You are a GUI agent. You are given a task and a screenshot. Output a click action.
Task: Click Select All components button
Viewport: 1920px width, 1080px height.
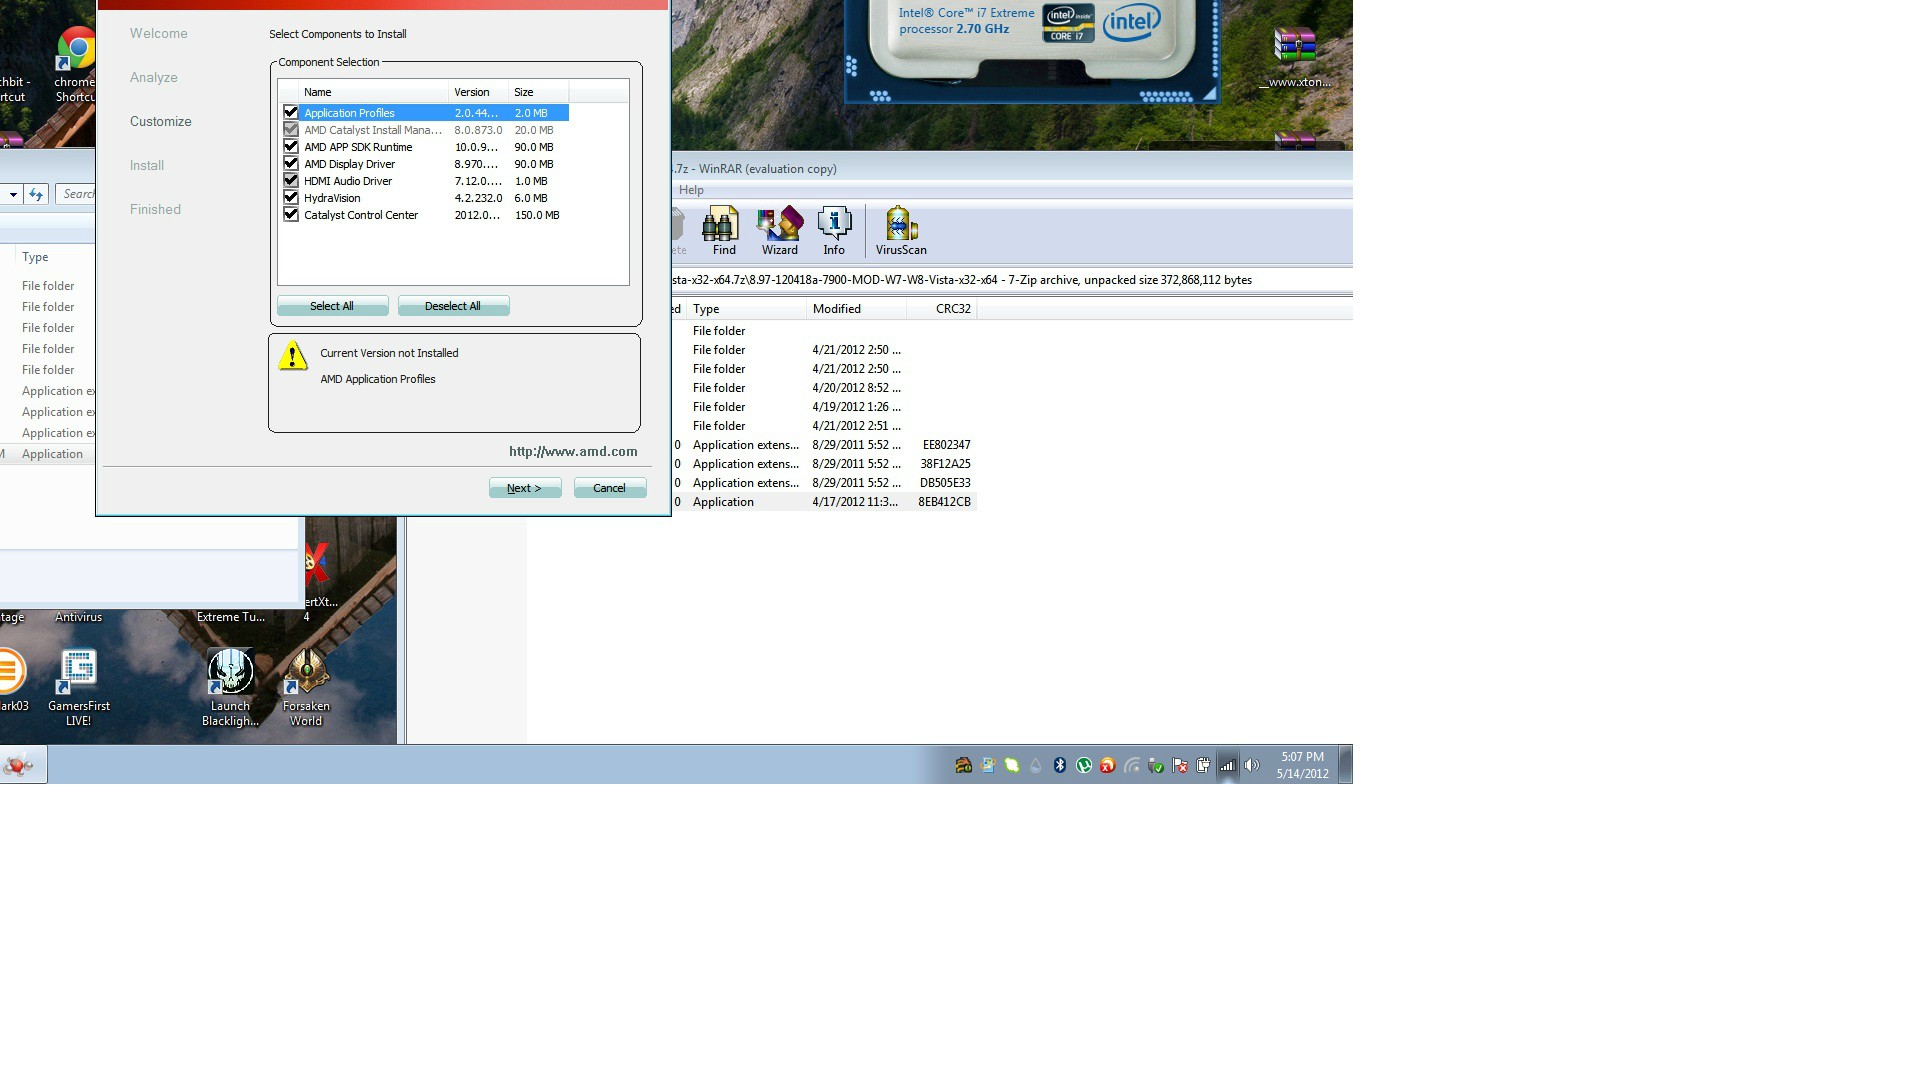332,306
